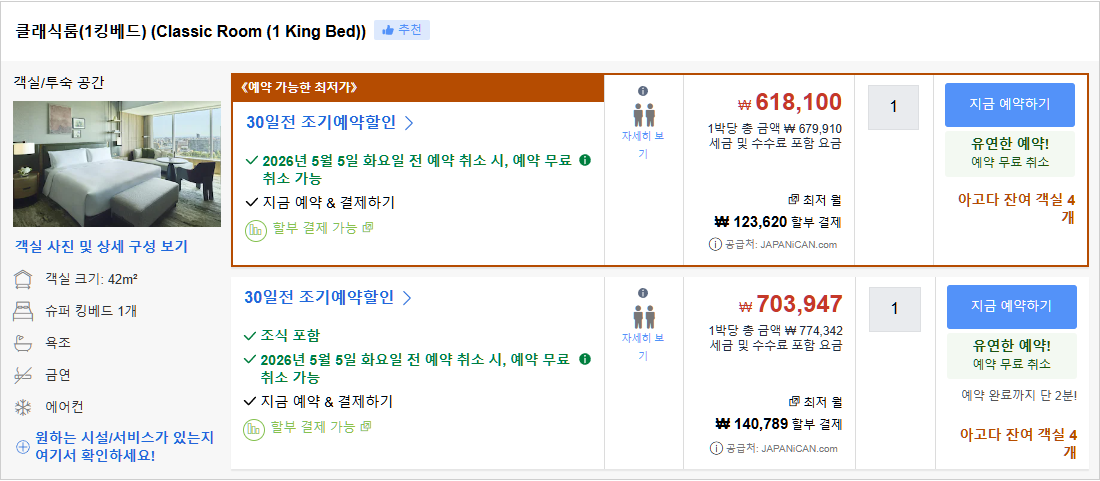Open room quantity selector in first offer
Image resolution: width=1100 pixels, height=481 pixels.
point(893,107)
